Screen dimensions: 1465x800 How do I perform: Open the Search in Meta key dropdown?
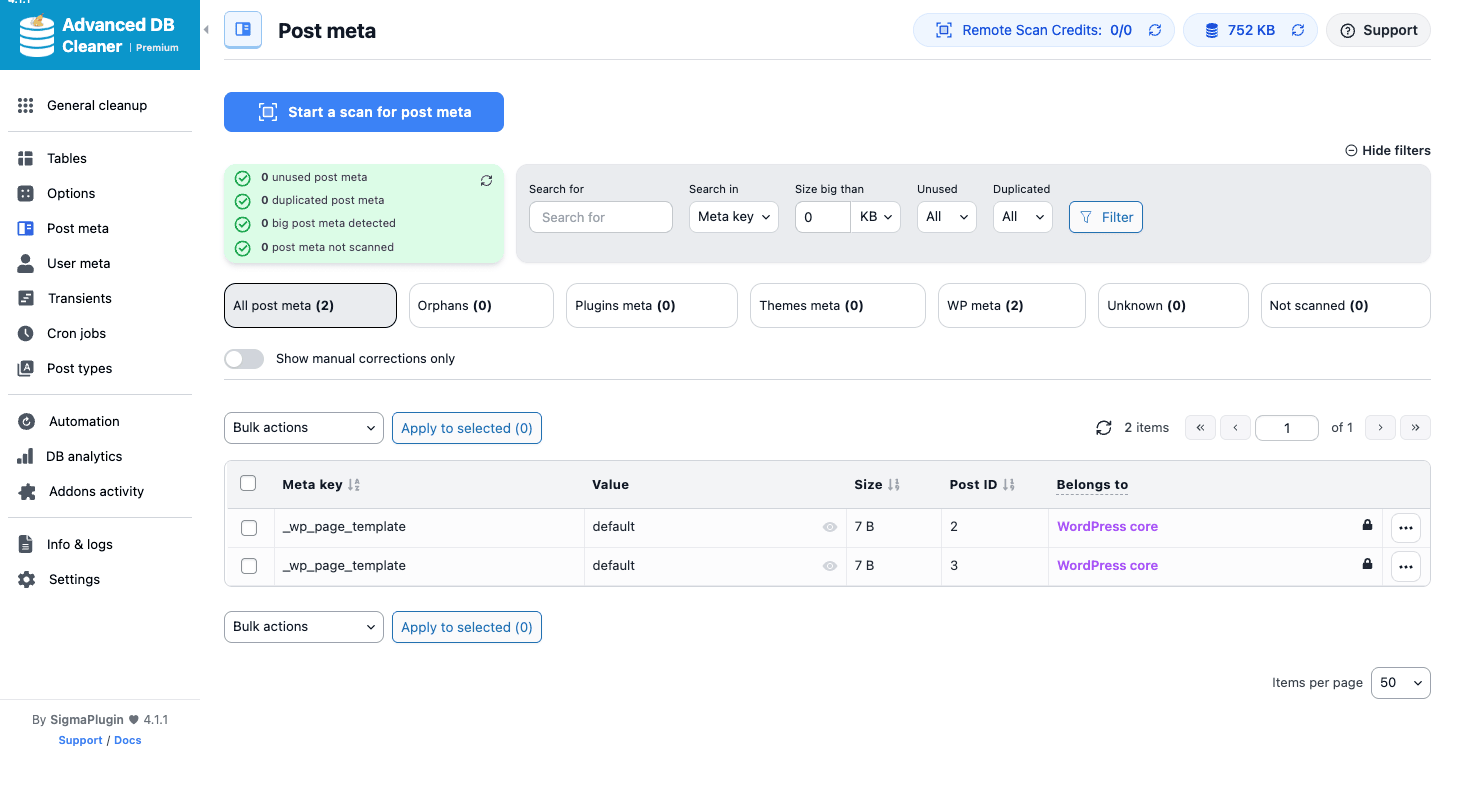coord(734,217)
